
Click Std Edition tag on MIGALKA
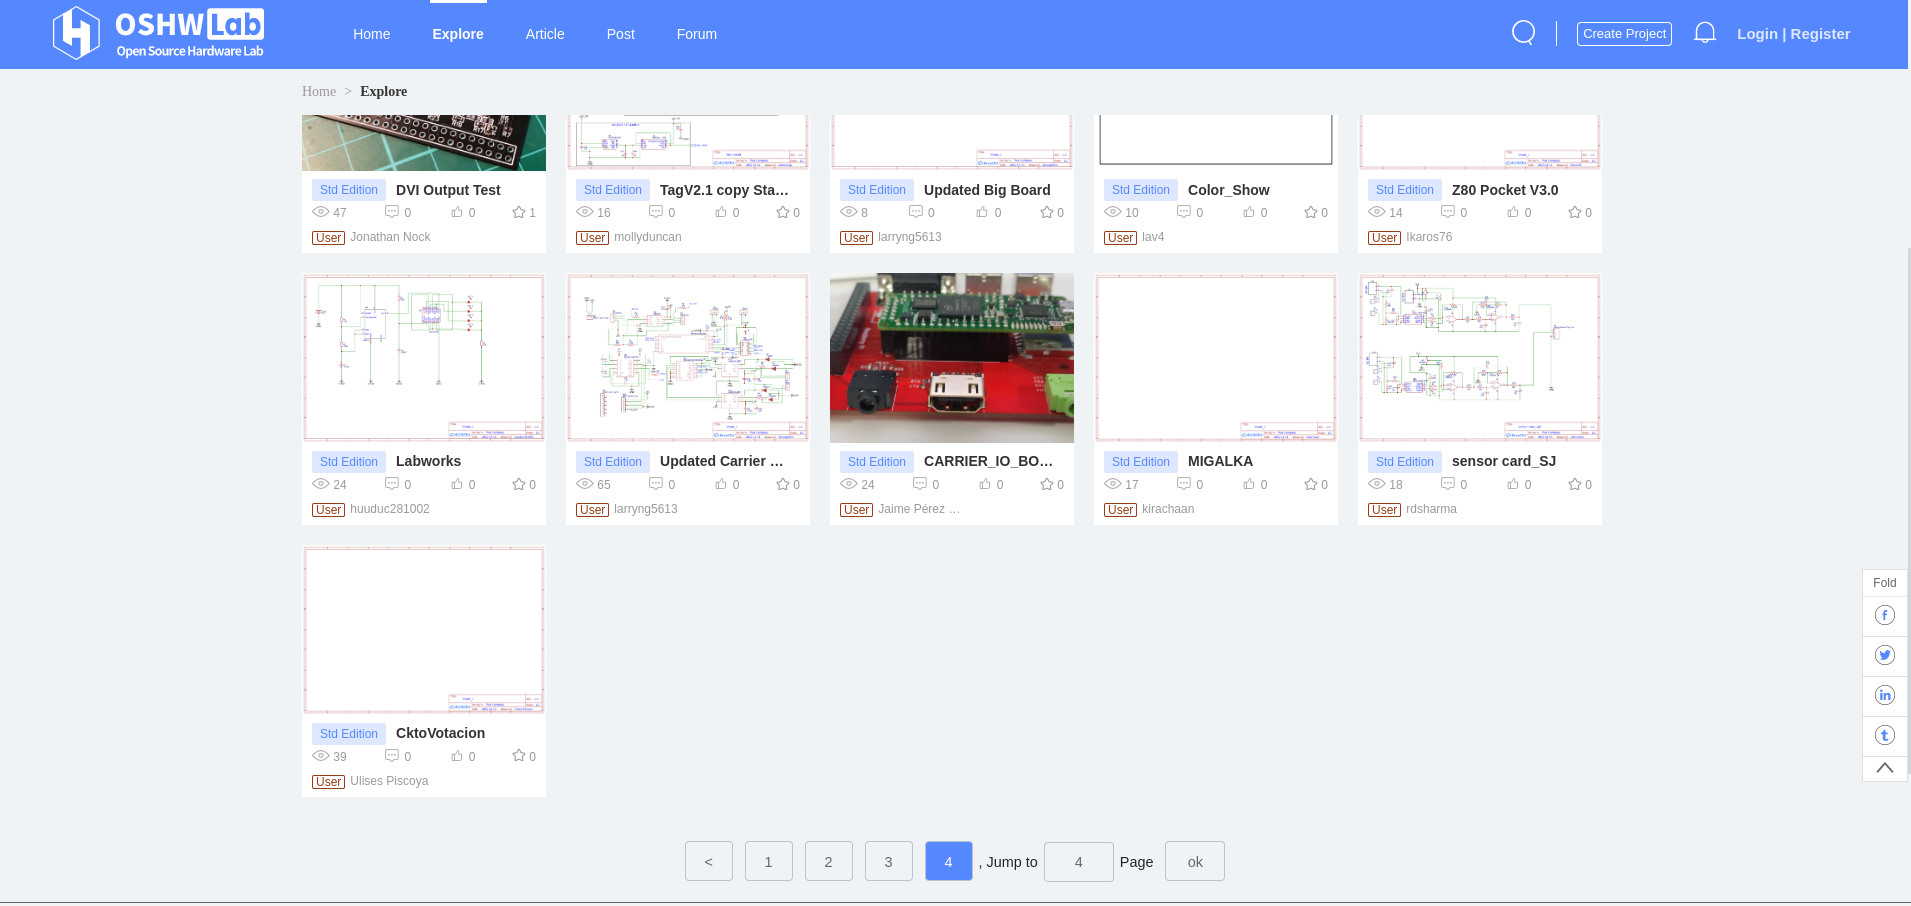click(x=1141, y=462)
